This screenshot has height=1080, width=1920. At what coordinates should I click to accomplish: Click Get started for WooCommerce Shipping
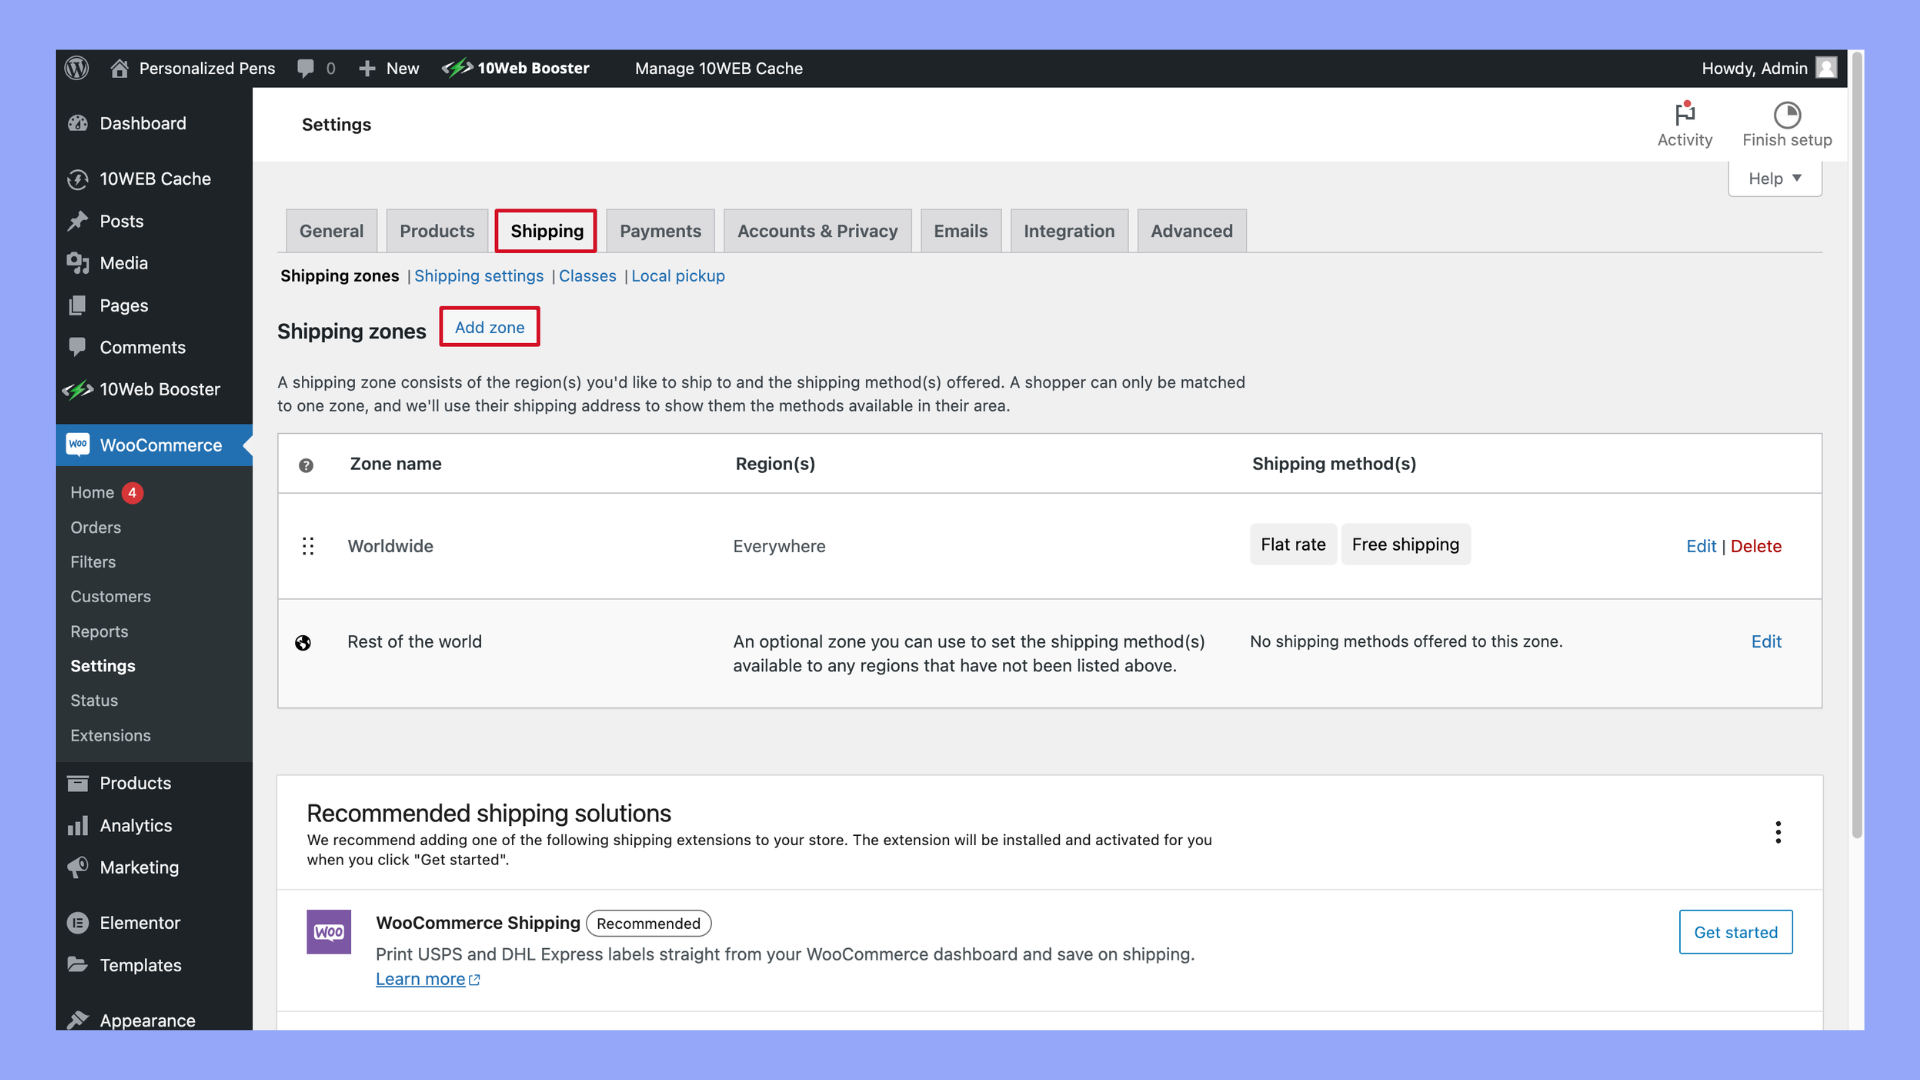pyautogui.click(x=1735, y=932)
